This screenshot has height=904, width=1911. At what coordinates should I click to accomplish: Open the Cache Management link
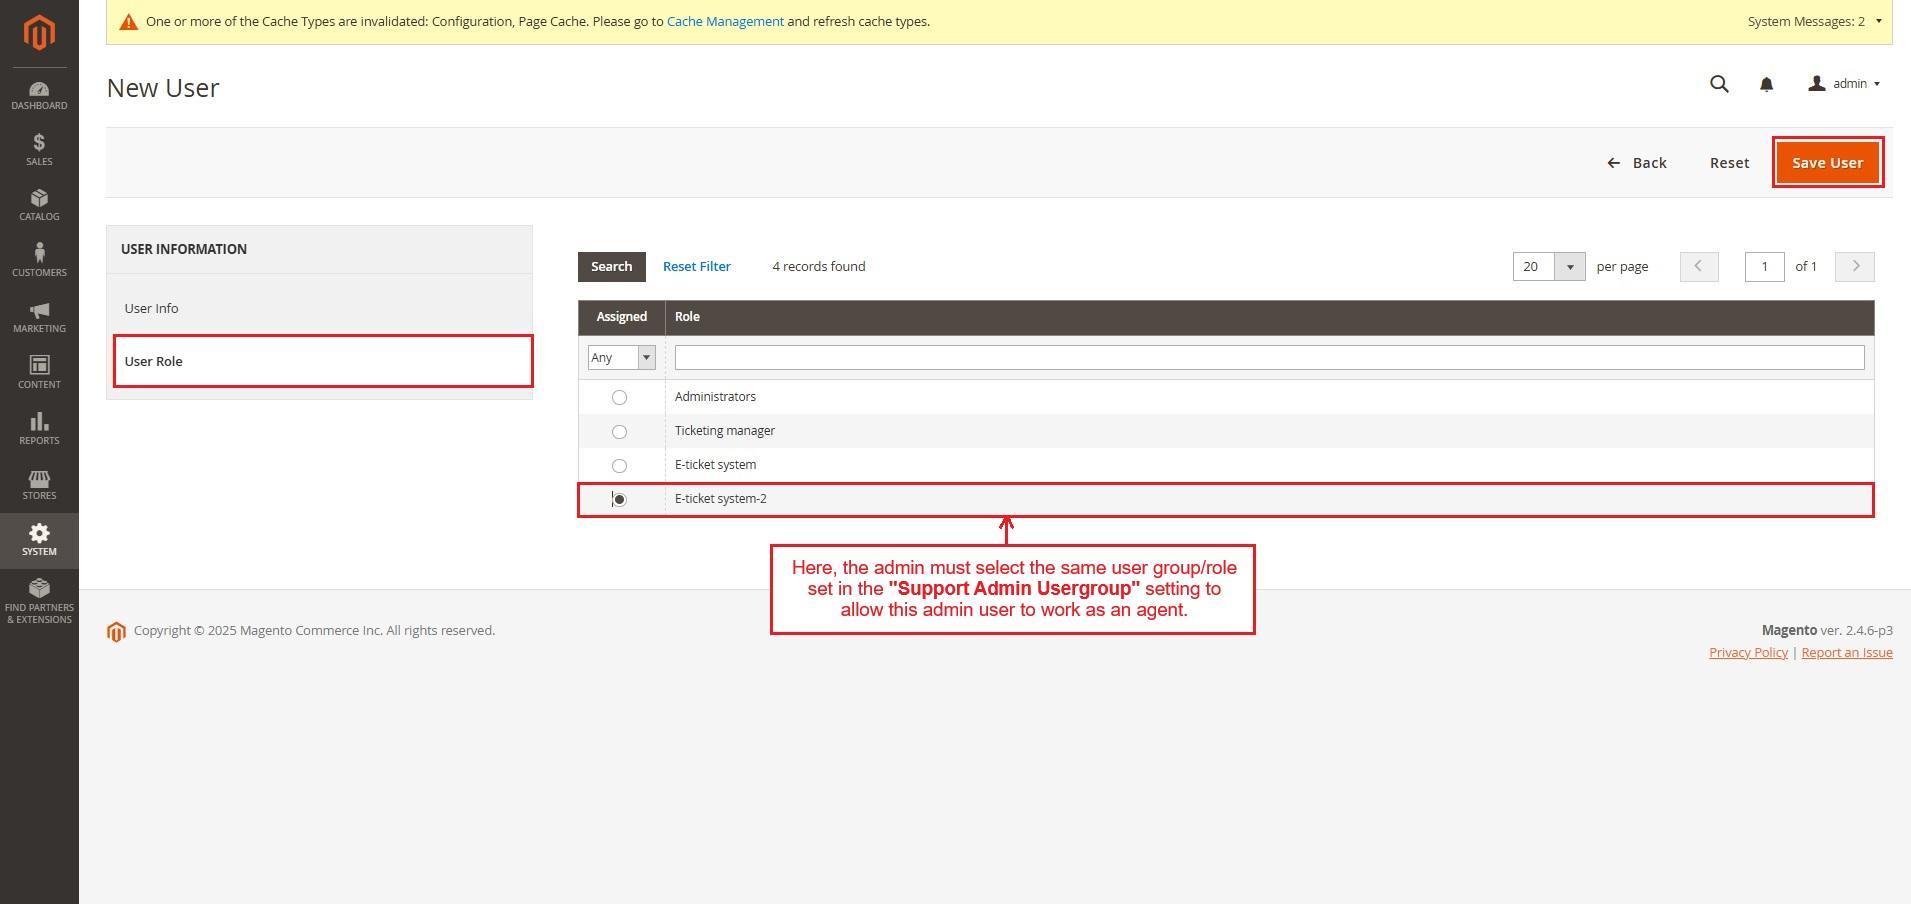(x=725, y=21)
